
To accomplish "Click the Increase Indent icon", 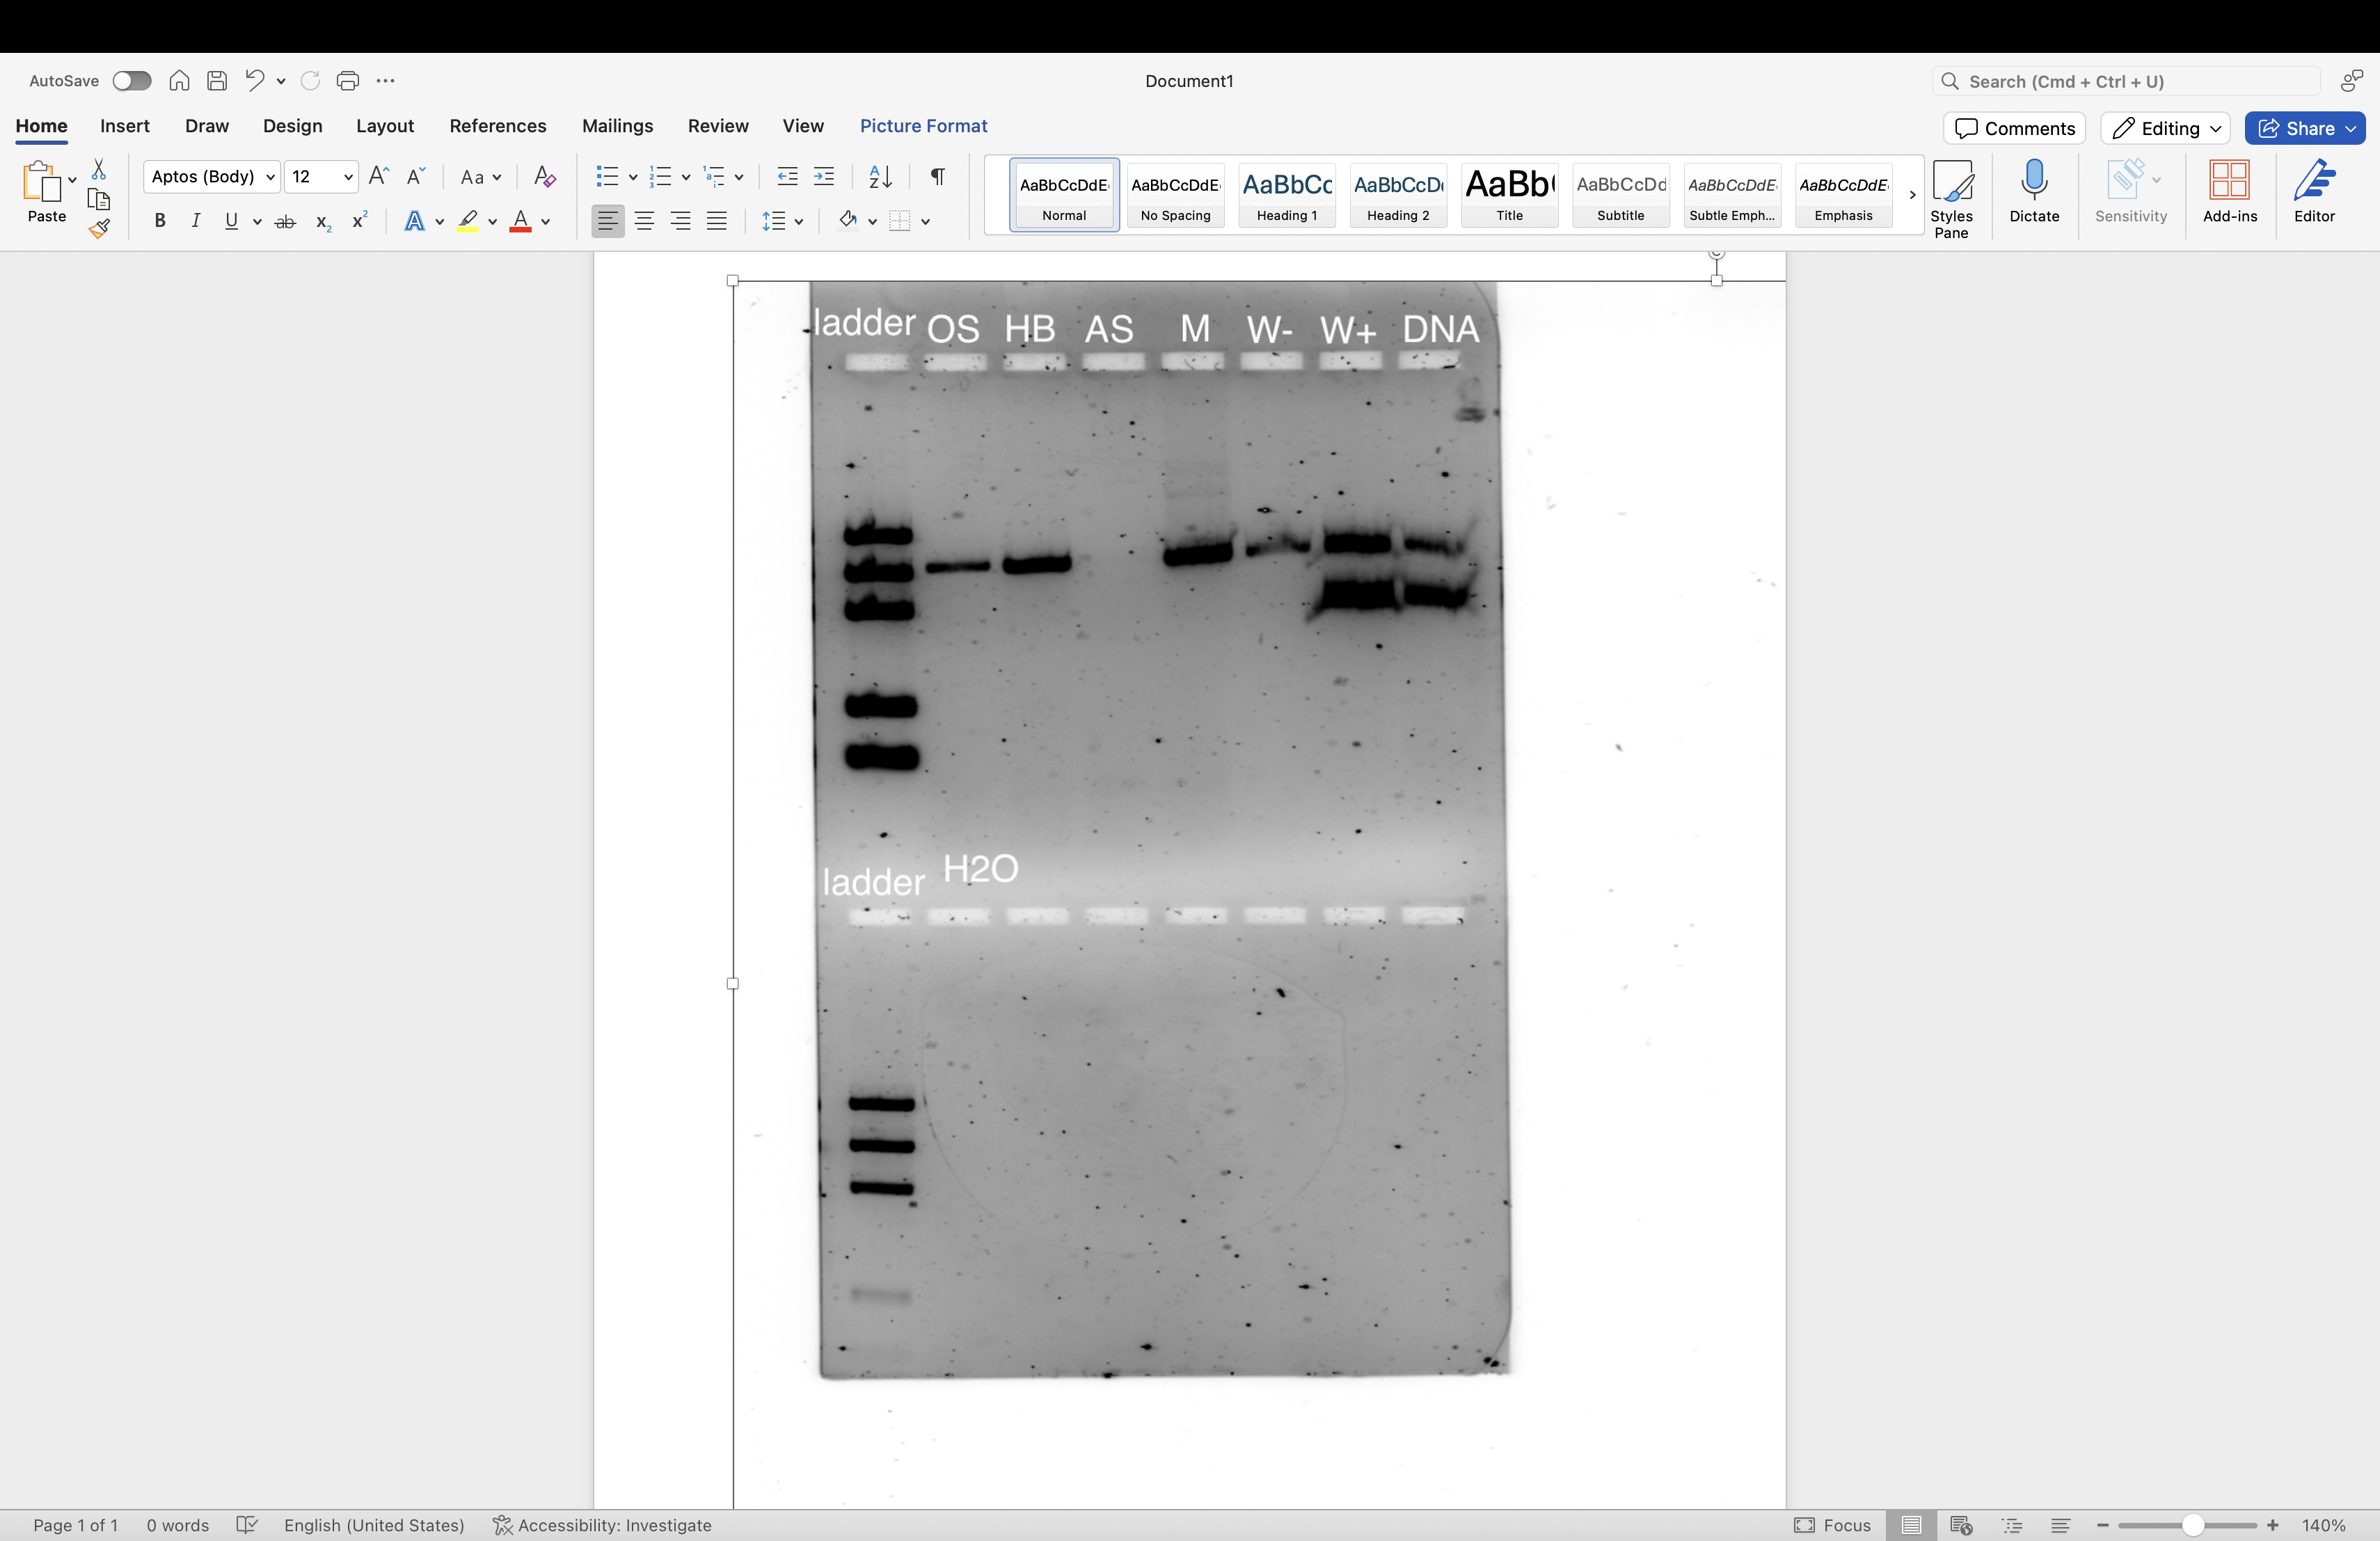I will tap(824, 177).
